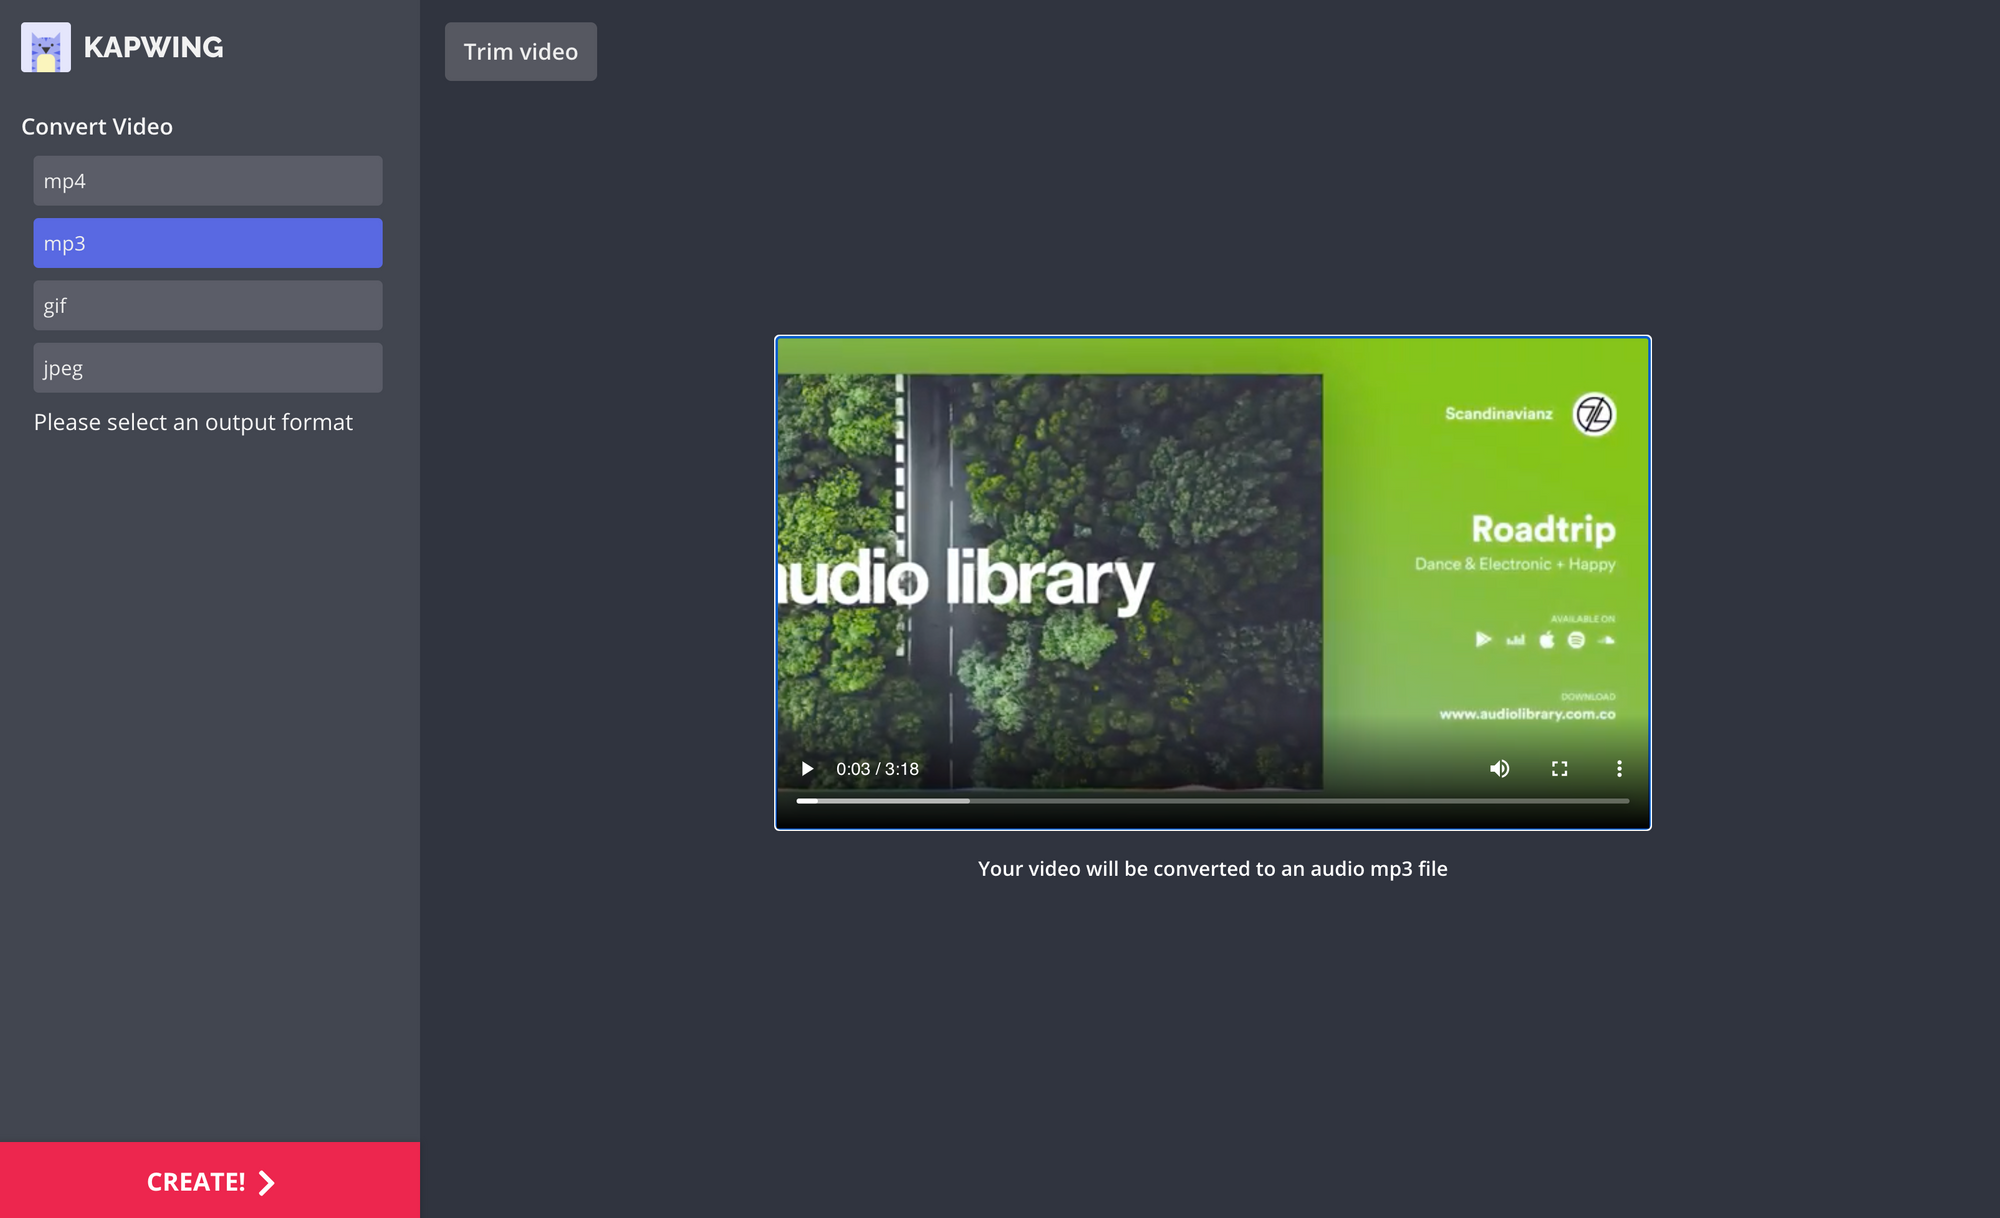Image resolution: width=2000 pixels, height=1218 pixels.
Task: Click the KAPWING wordmark text
Action: coord(153,47)
